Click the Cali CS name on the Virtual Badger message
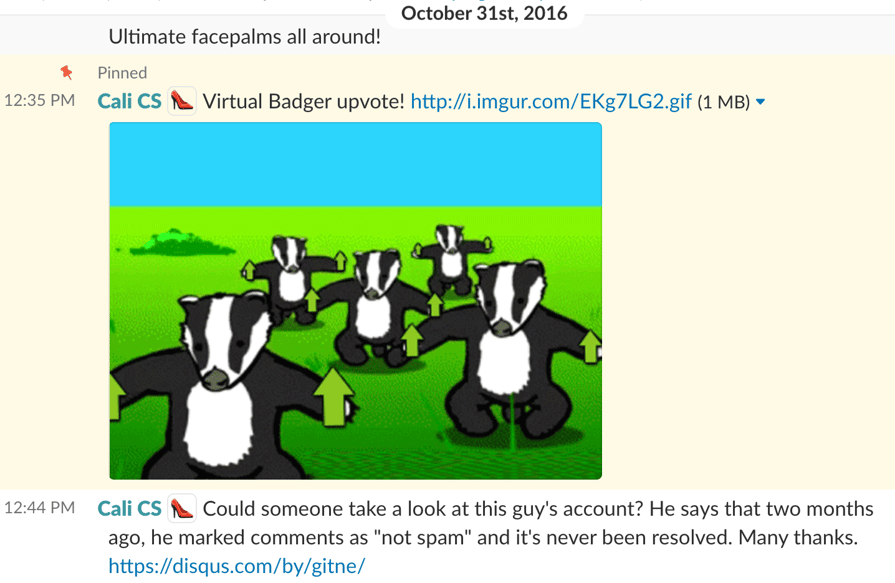The width and height of the screenshot is (895, 583). 130,101
